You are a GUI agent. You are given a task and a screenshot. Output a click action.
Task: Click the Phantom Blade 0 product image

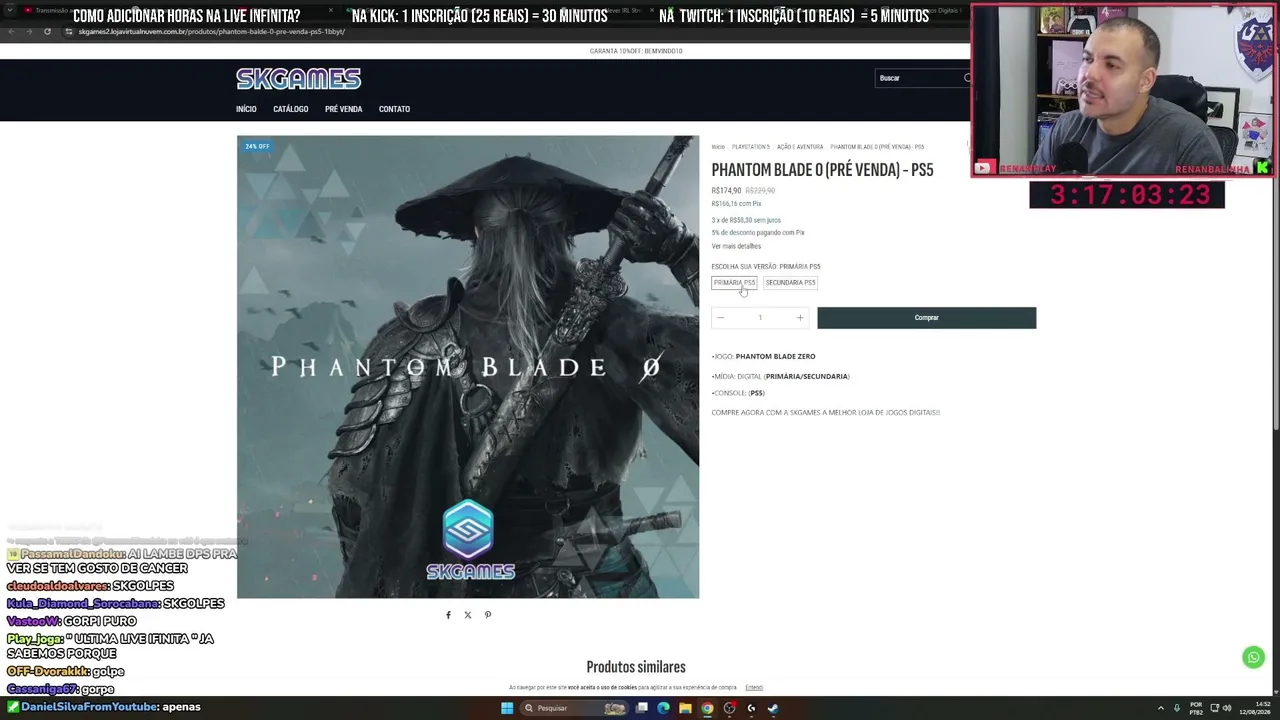tap(468, 367)
